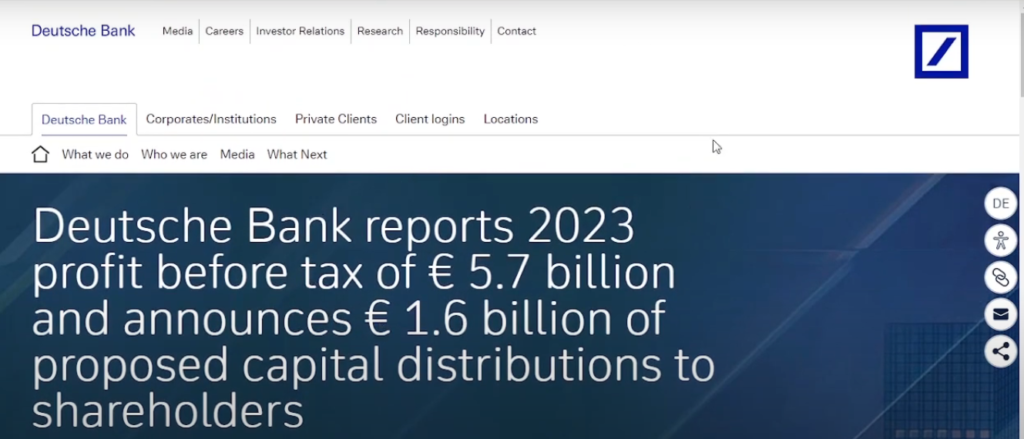Click the Contact link
Viewport: 1024px width, 439px height.
[516, 31]
